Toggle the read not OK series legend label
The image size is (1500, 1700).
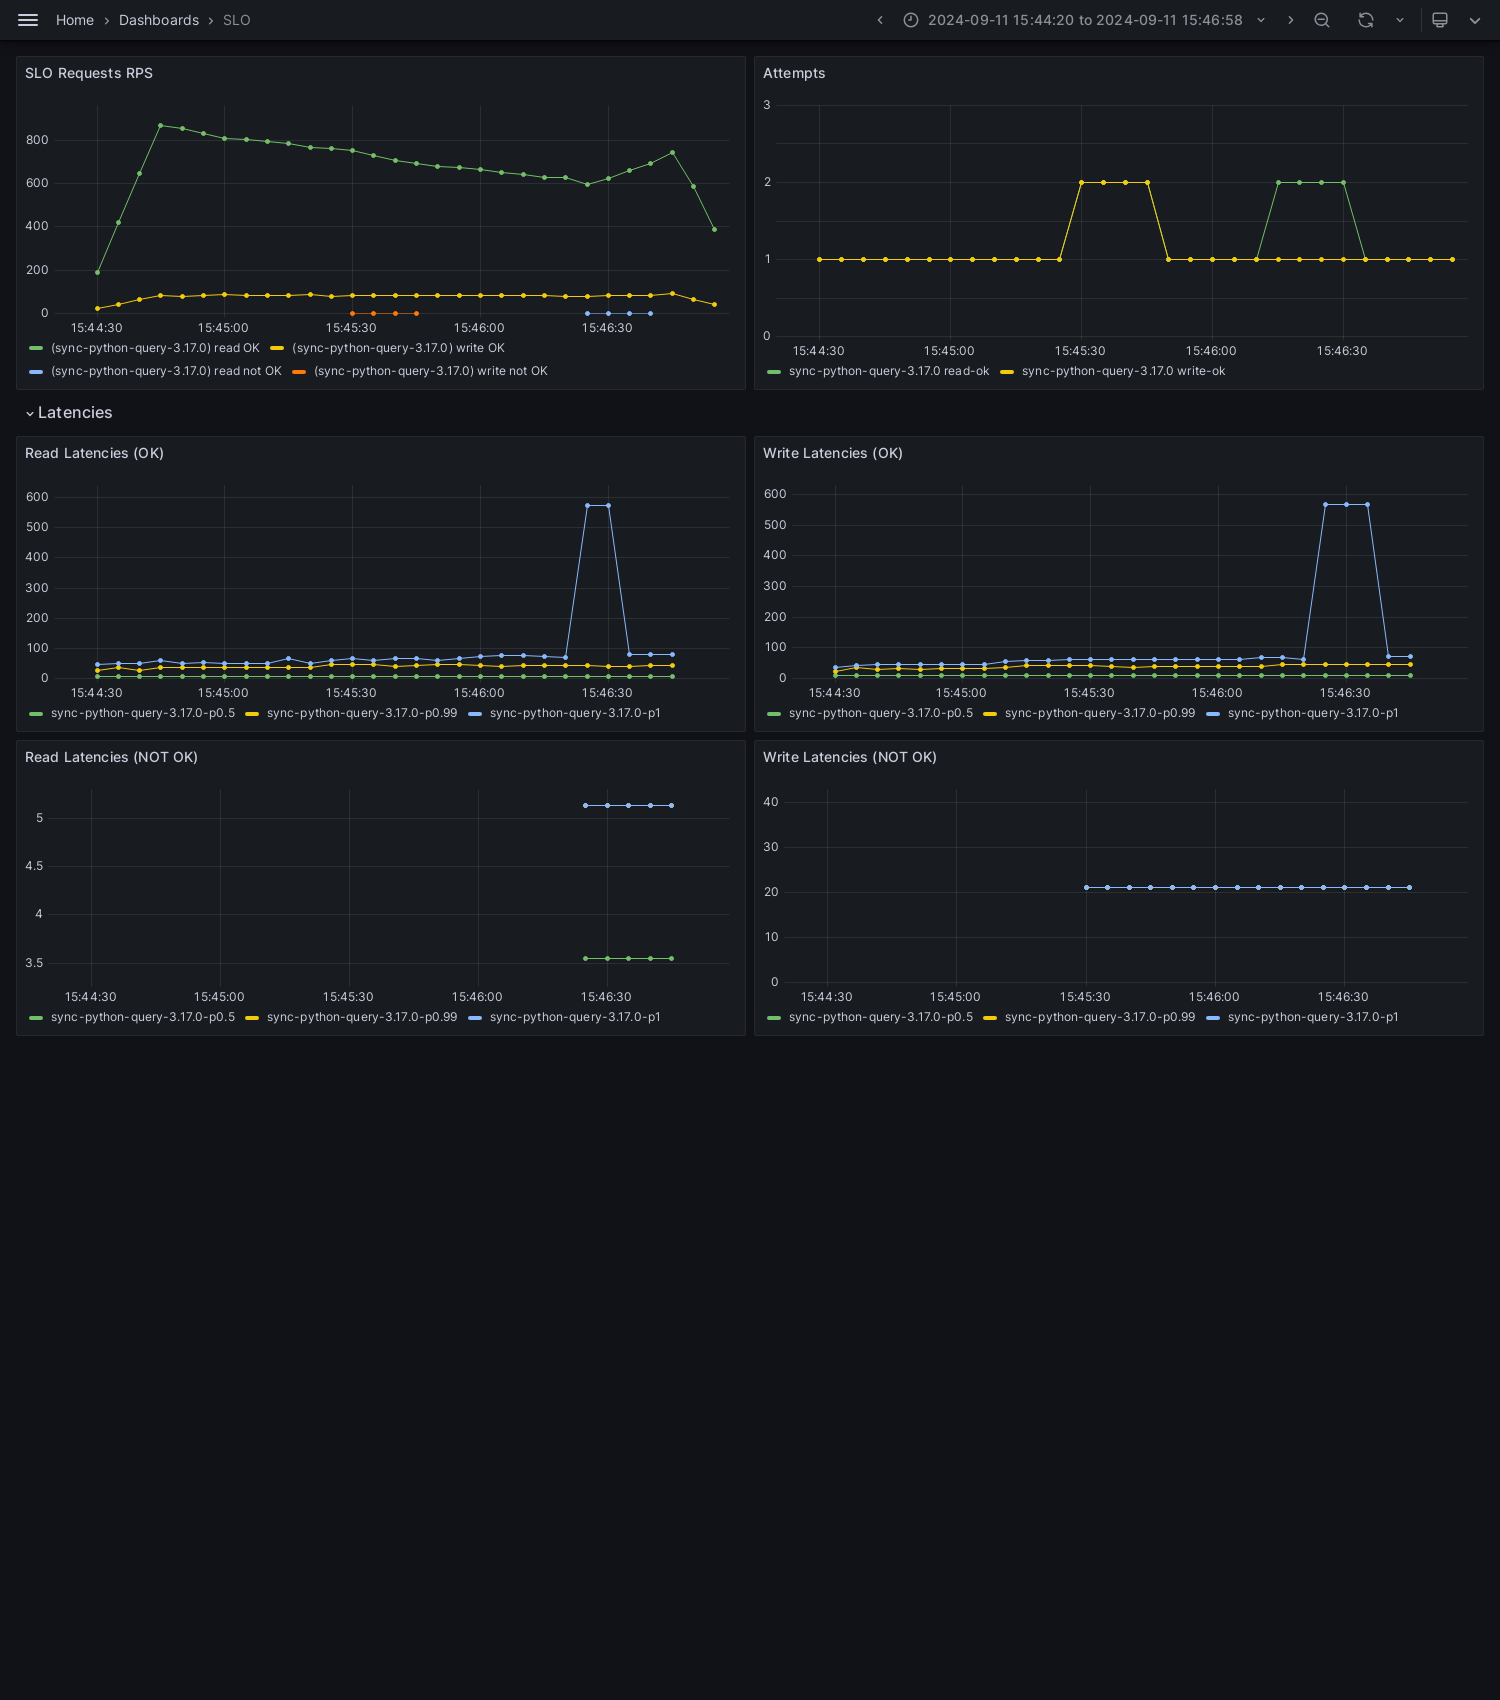tap(166, 371)
